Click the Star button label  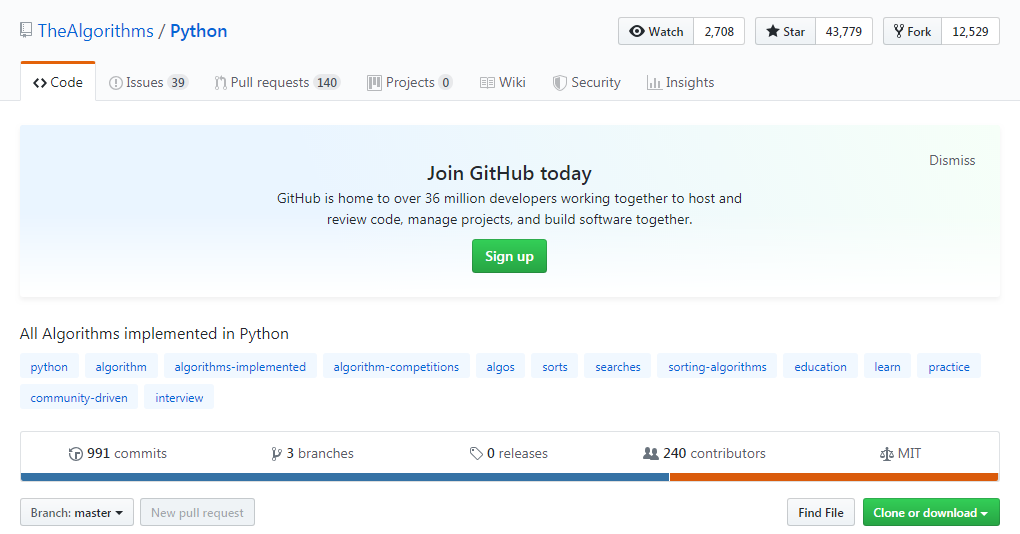[785, 31]
